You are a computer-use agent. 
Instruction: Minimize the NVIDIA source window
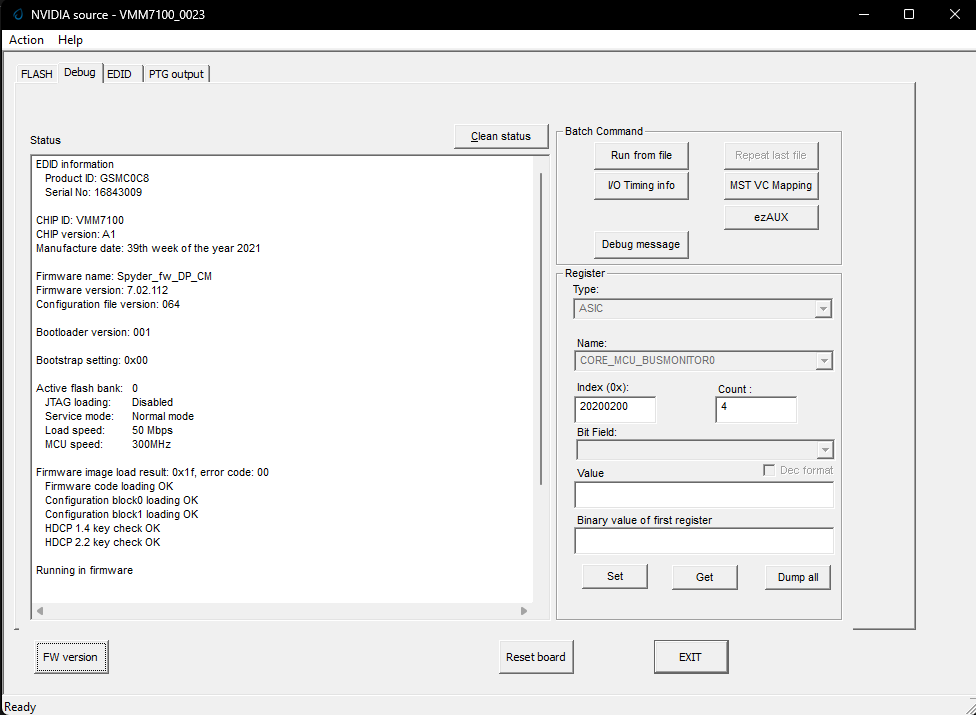864,14
